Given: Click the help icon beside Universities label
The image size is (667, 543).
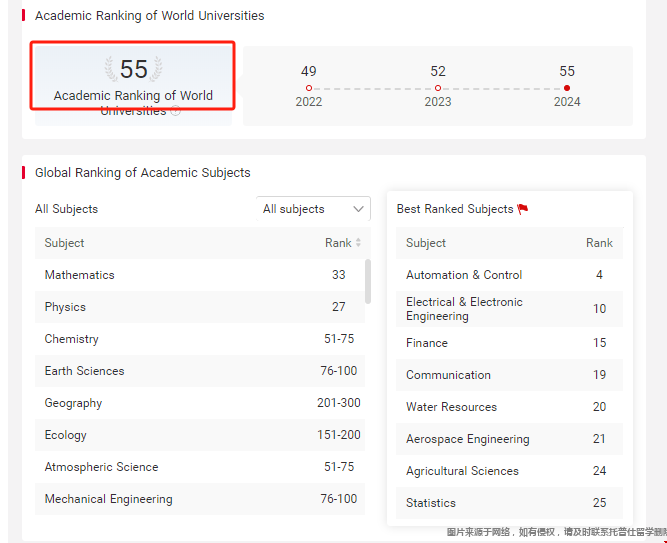Looking at the screenshot, I should pos(175,111).
